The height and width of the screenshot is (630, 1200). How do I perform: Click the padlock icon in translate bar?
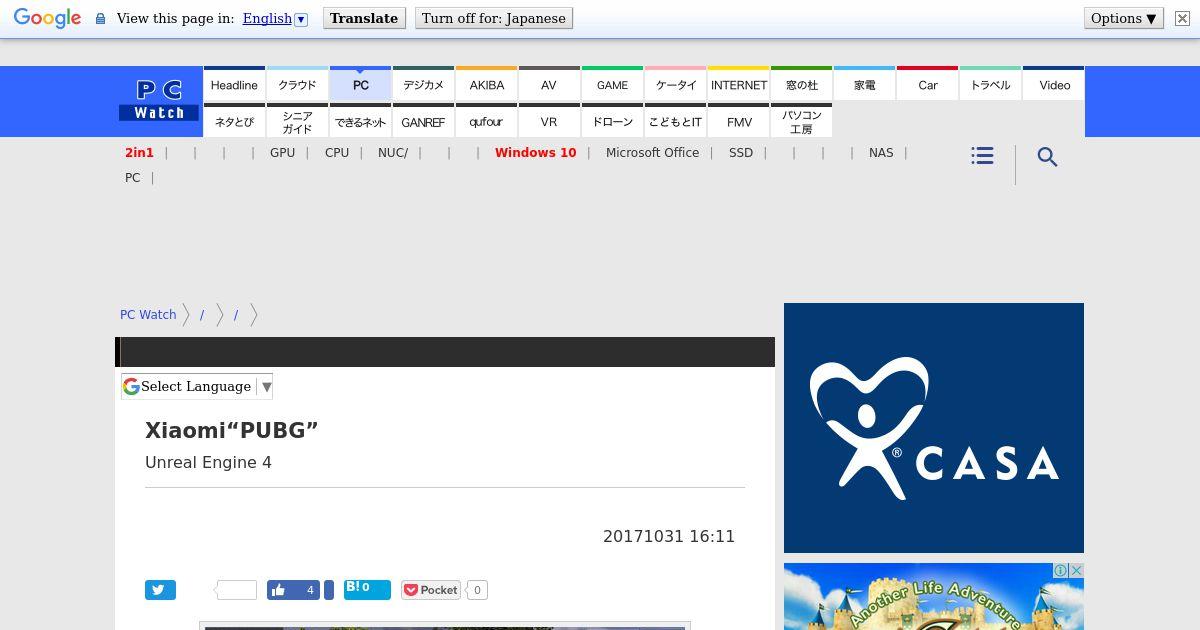(100, 18)
